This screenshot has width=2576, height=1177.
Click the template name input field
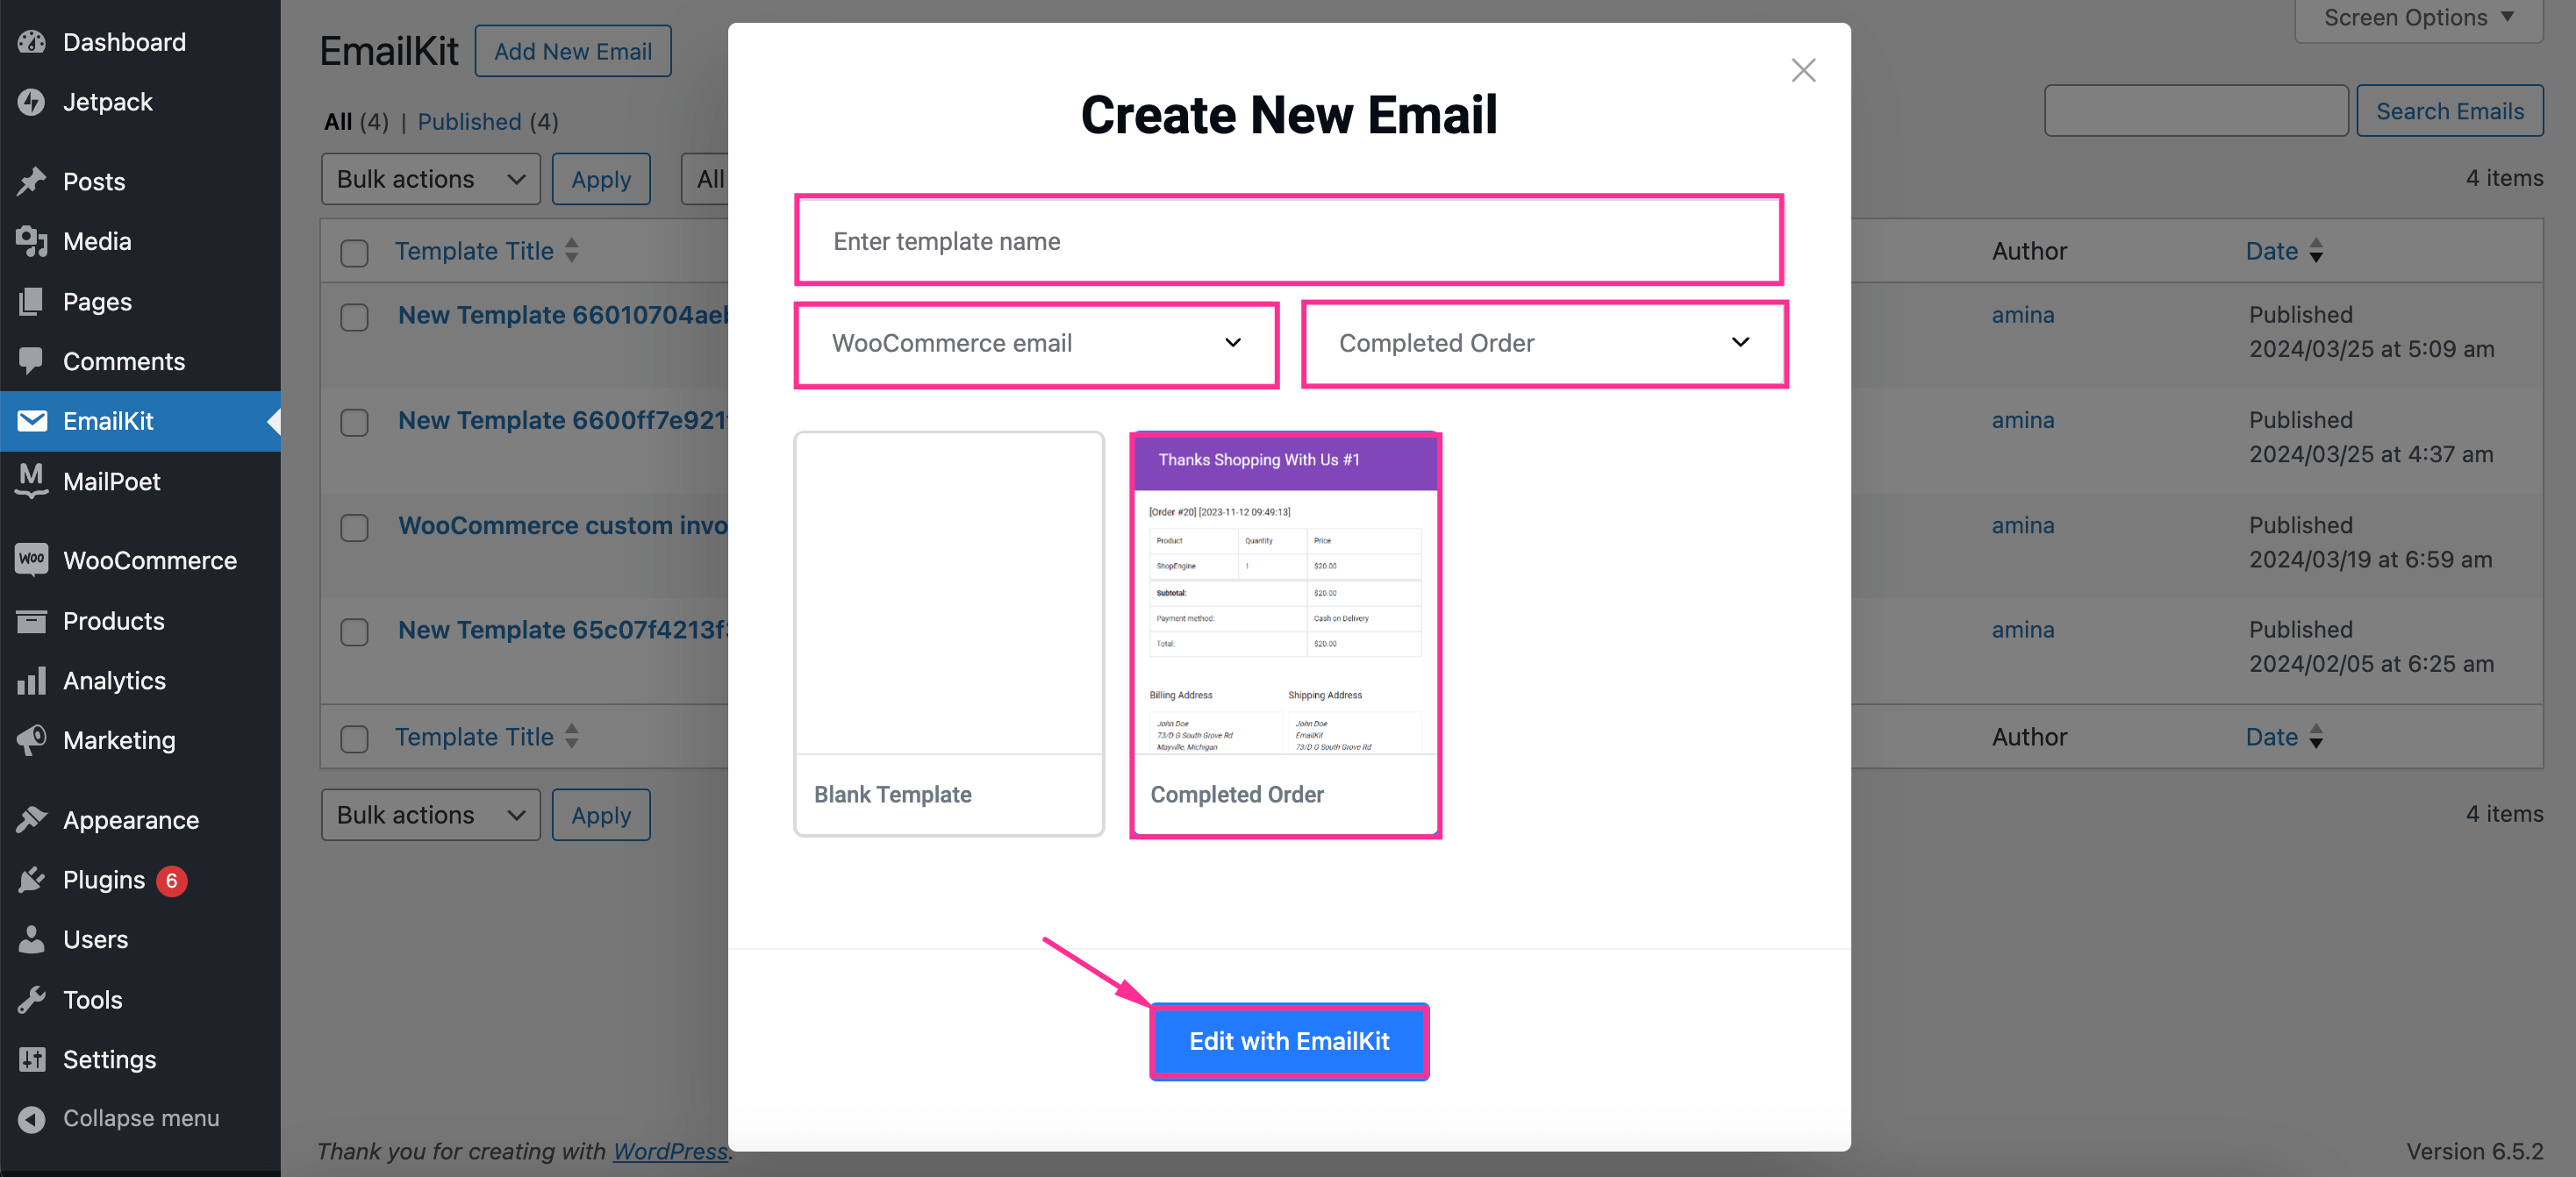1288,239
